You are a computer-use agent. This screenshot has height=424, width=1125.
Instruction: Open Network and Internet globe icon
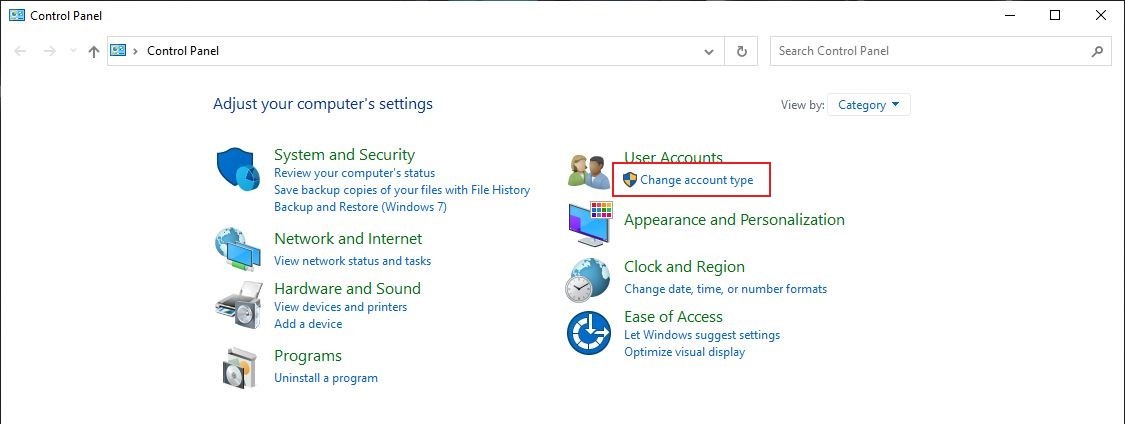pos(237,248)
